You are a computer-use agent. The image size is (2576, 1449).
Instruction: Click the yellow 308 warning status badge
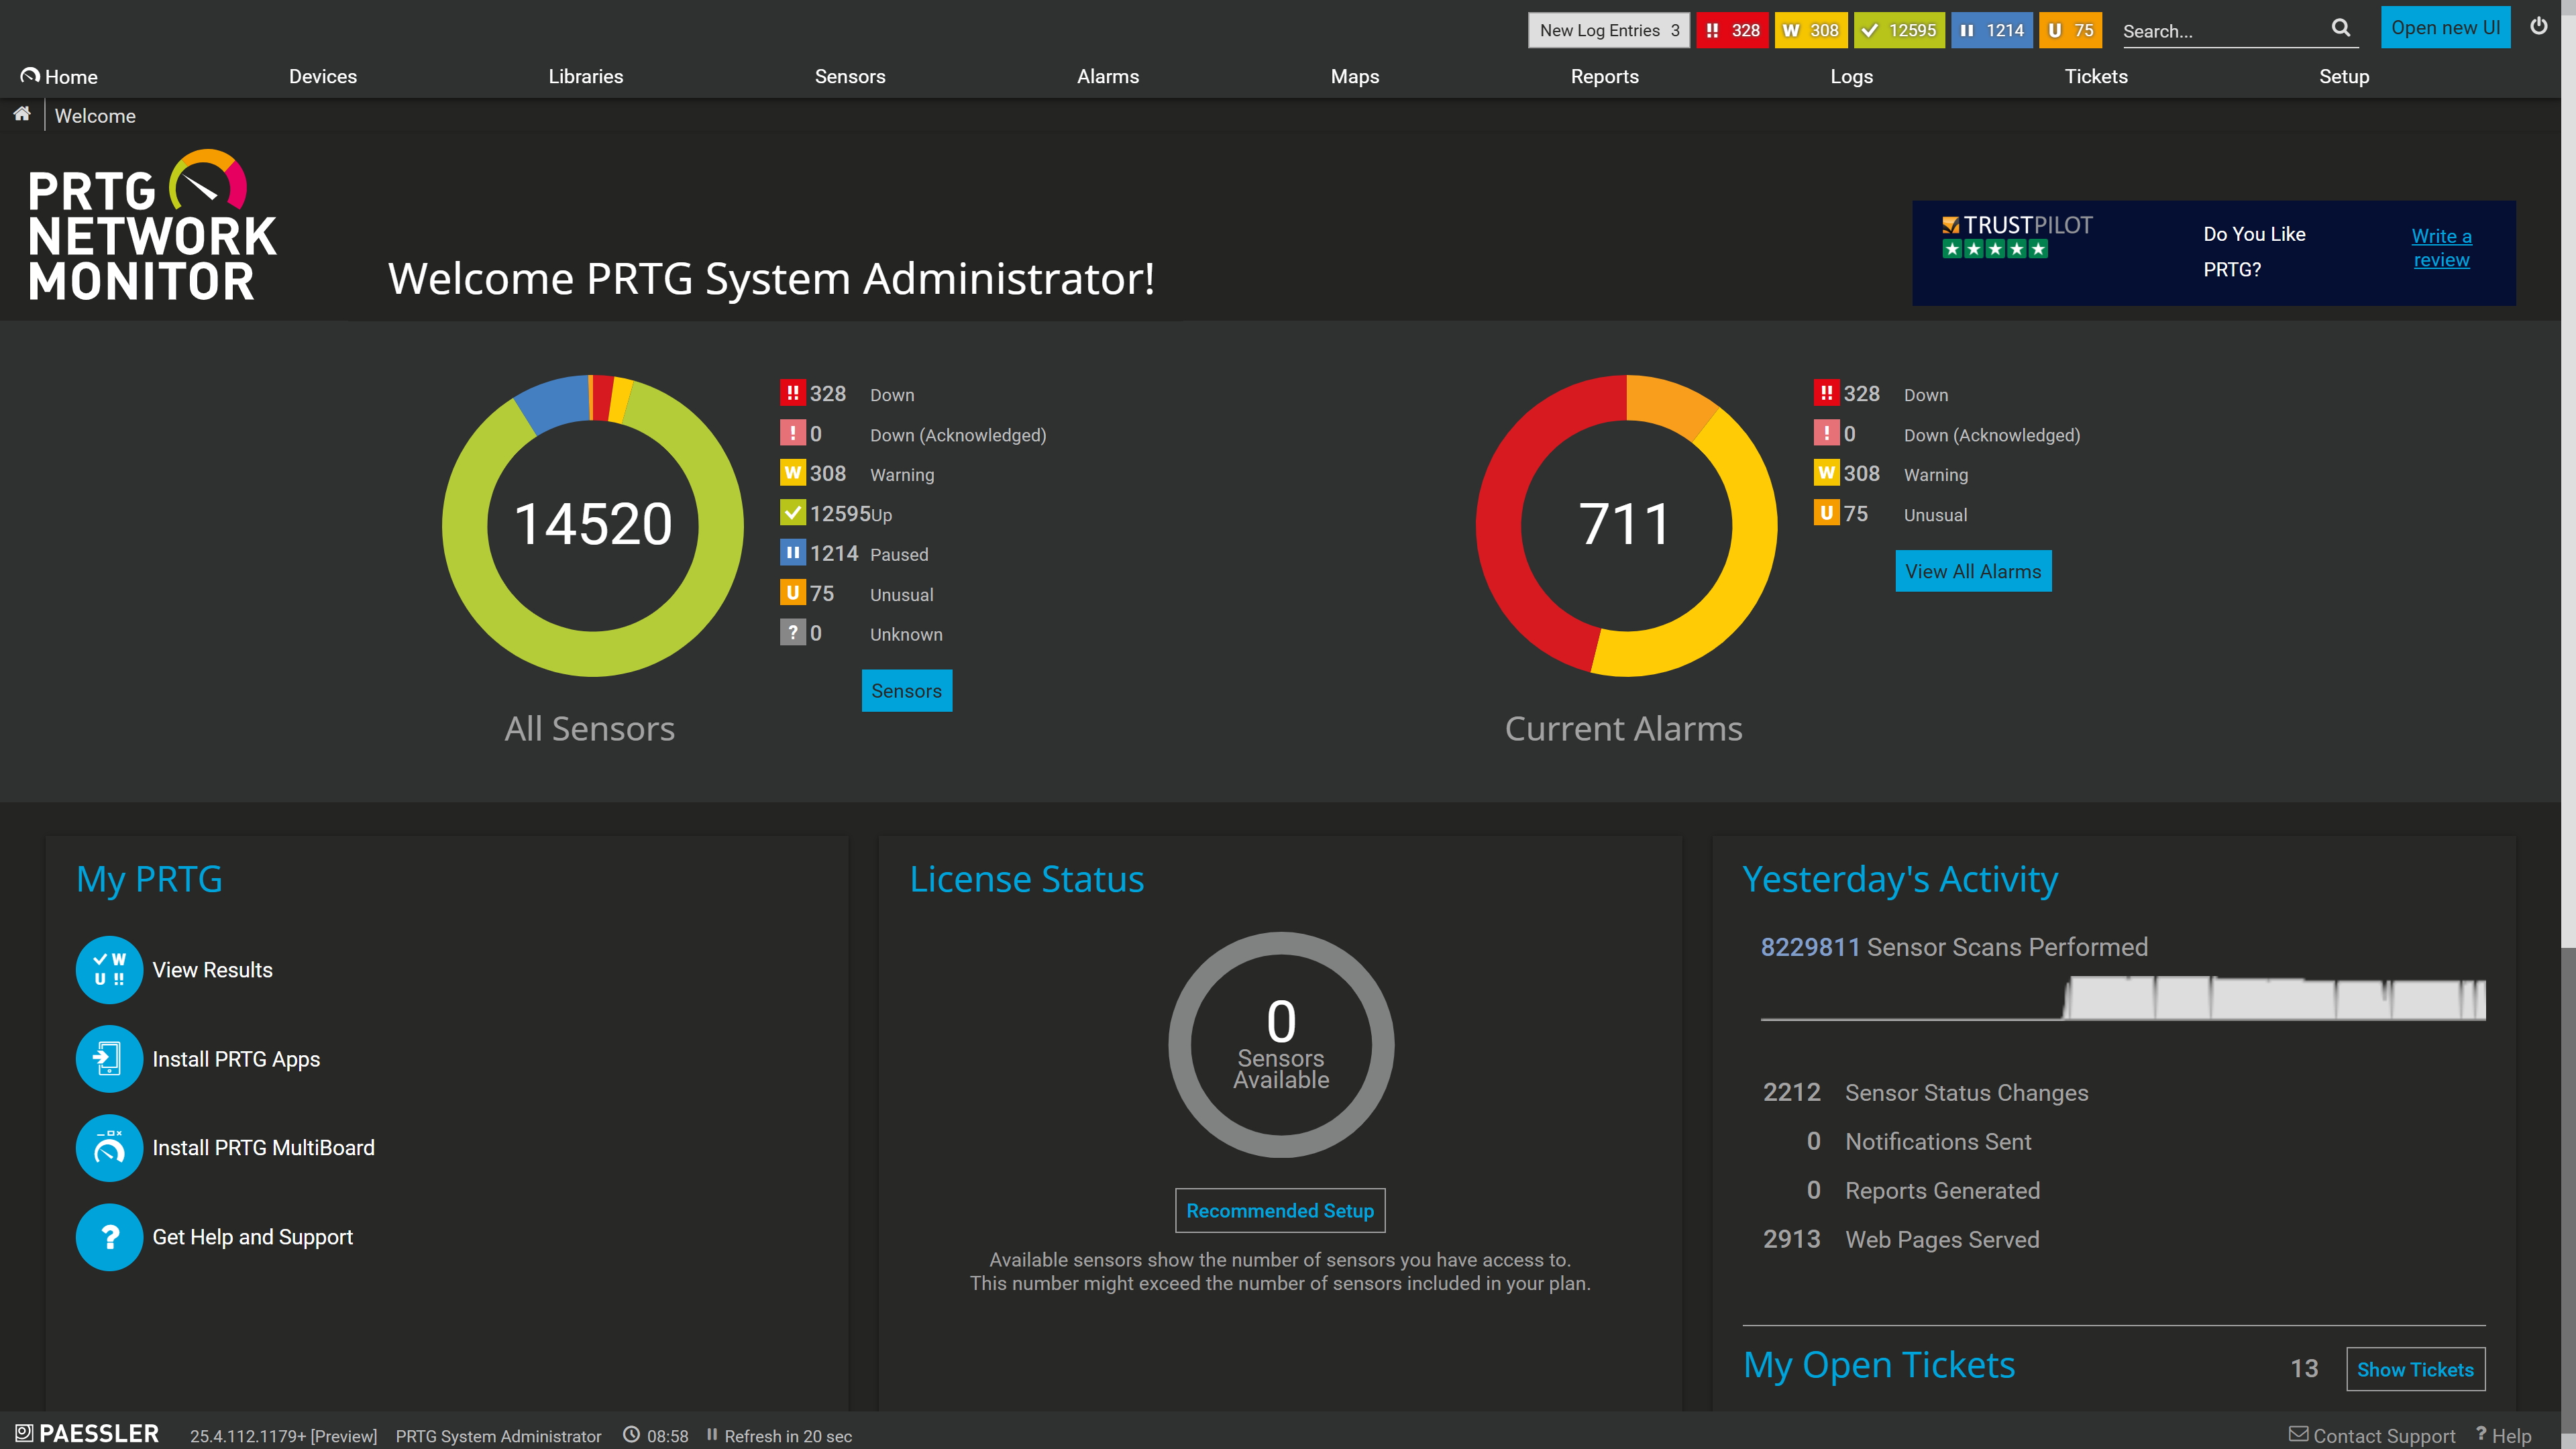(x=1811, y=30)
